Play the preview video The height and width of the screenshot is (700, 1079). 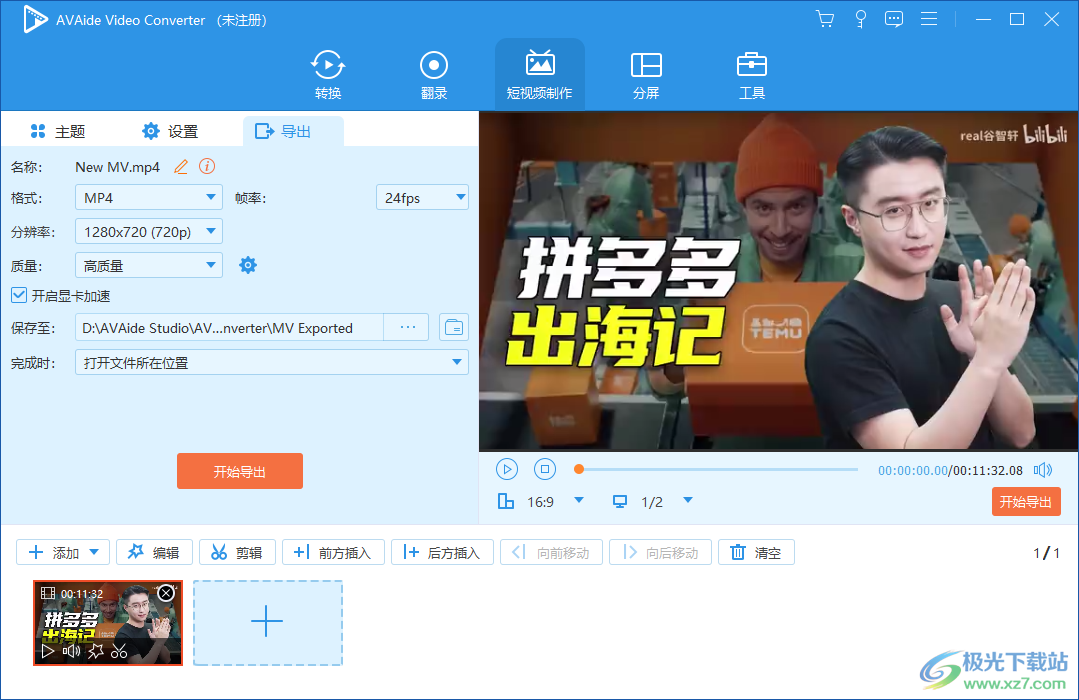pos(507,469)
